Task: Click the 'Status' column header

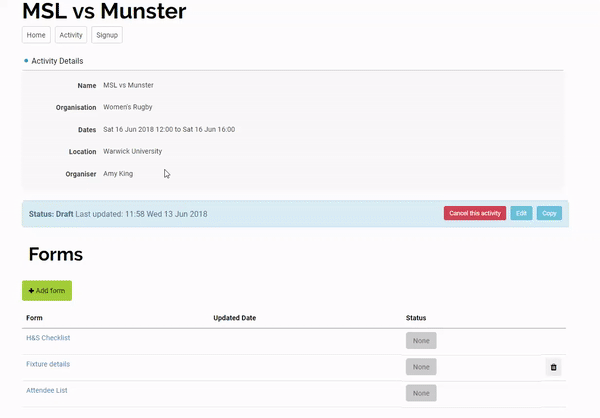Action: point(416,318)
